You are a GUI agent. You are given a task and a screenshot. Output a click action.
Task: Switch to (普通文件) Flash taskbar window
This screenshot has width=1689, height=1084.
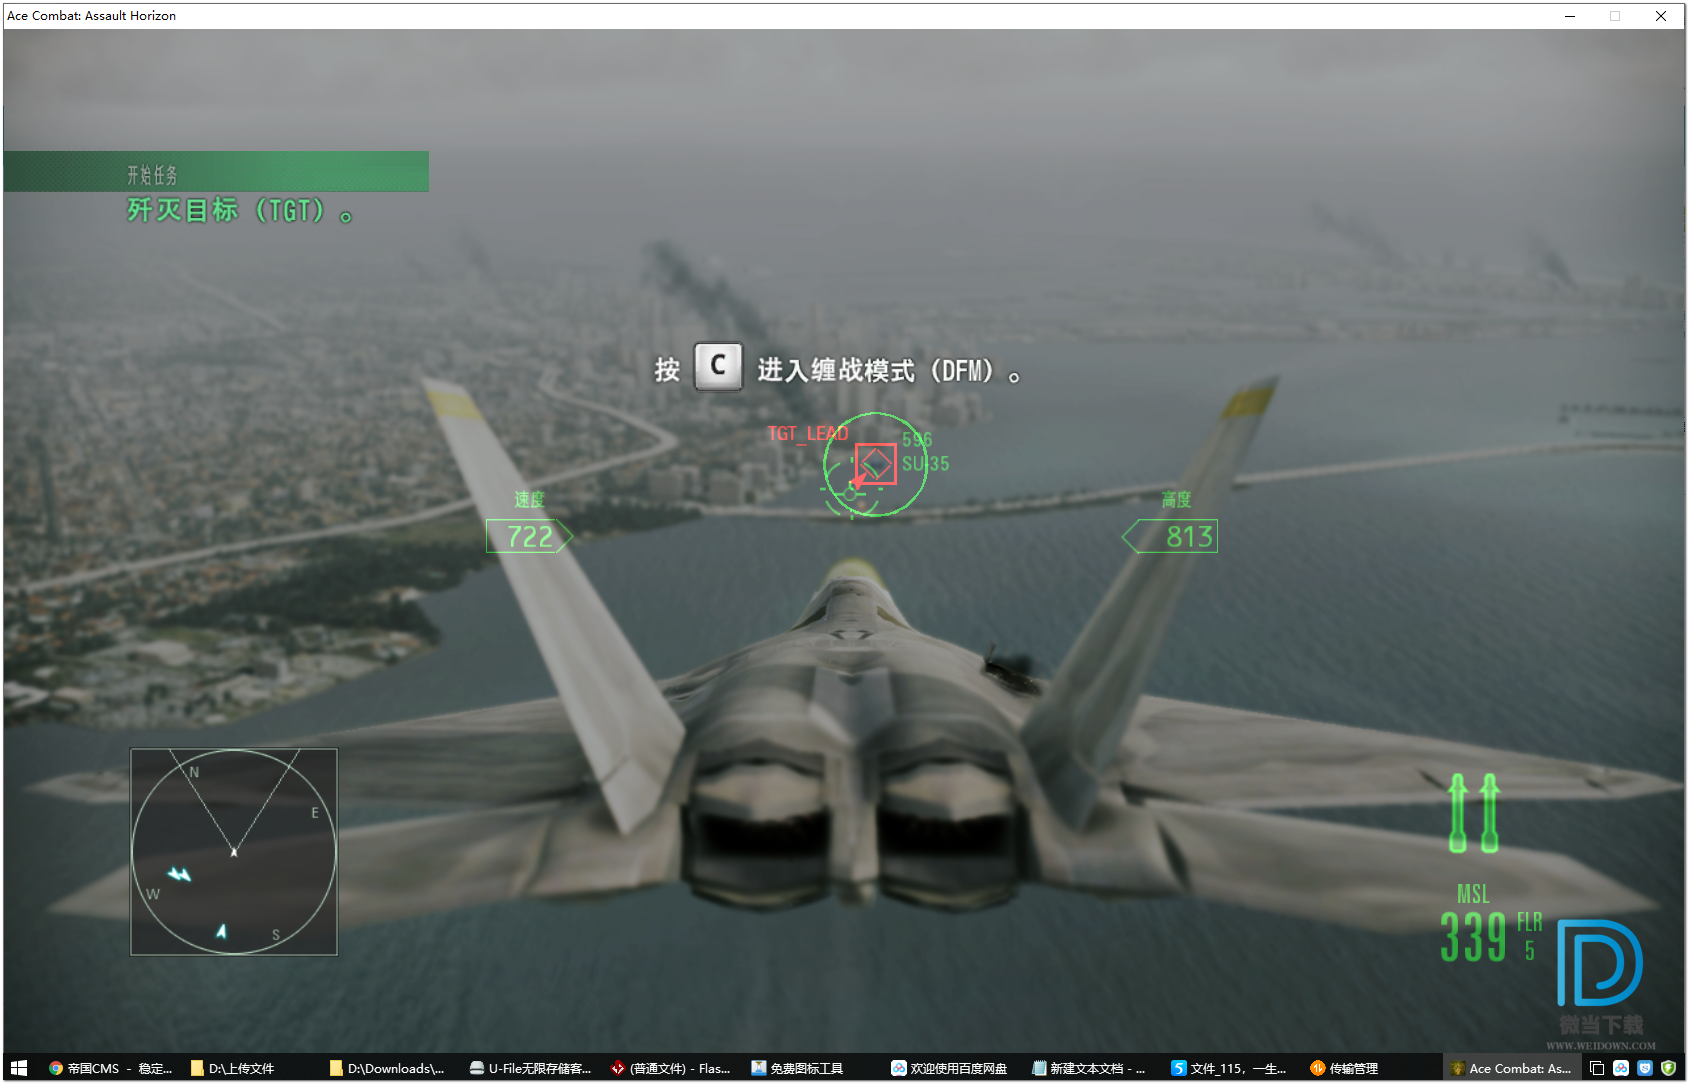click(671, 1068)
